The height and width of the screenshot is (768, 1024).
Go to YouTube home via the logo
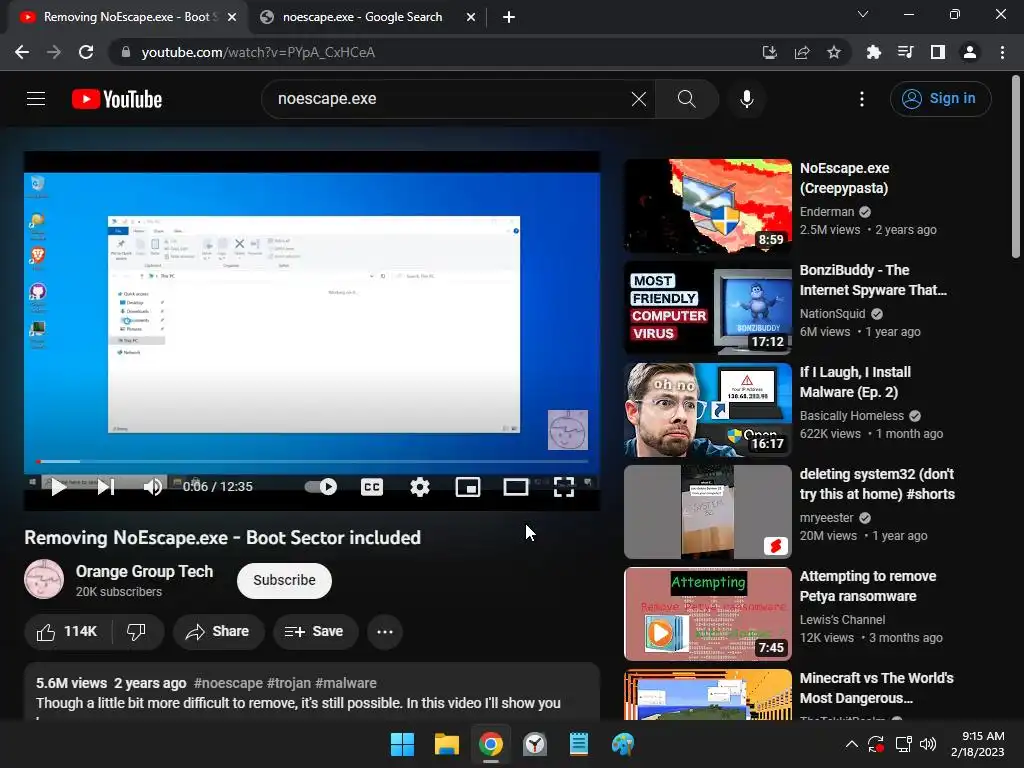pos(117,99)
